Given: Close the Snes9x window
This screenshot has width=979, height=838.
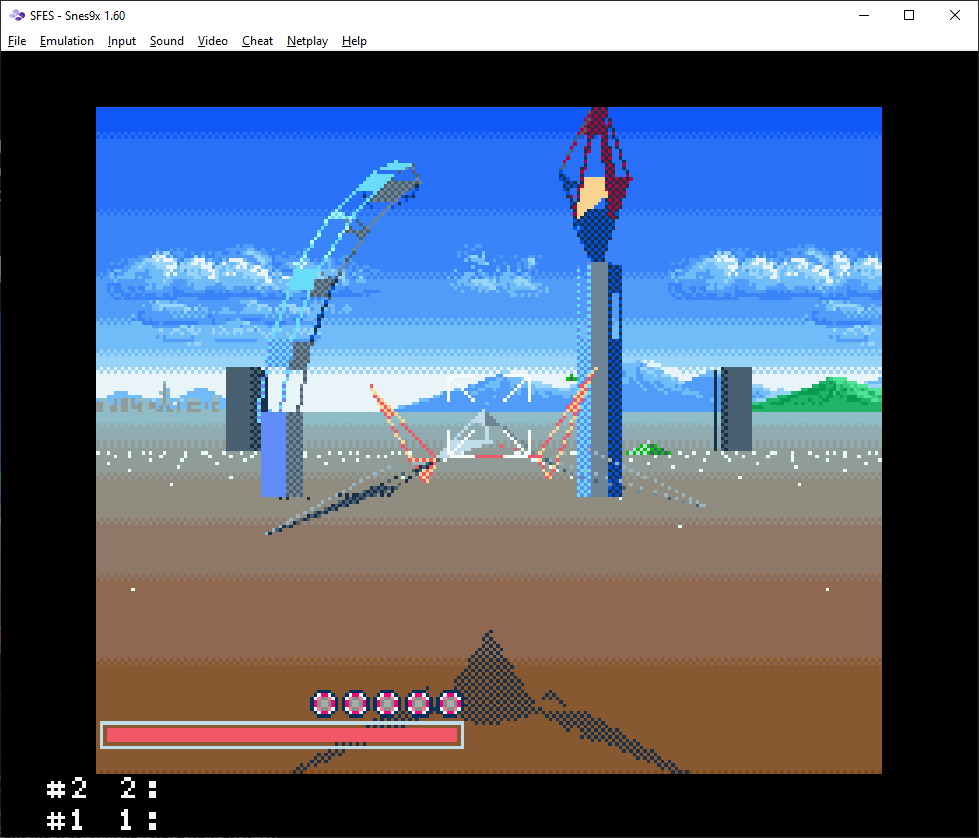Looking at the screenshot, I should click(955, 15).
